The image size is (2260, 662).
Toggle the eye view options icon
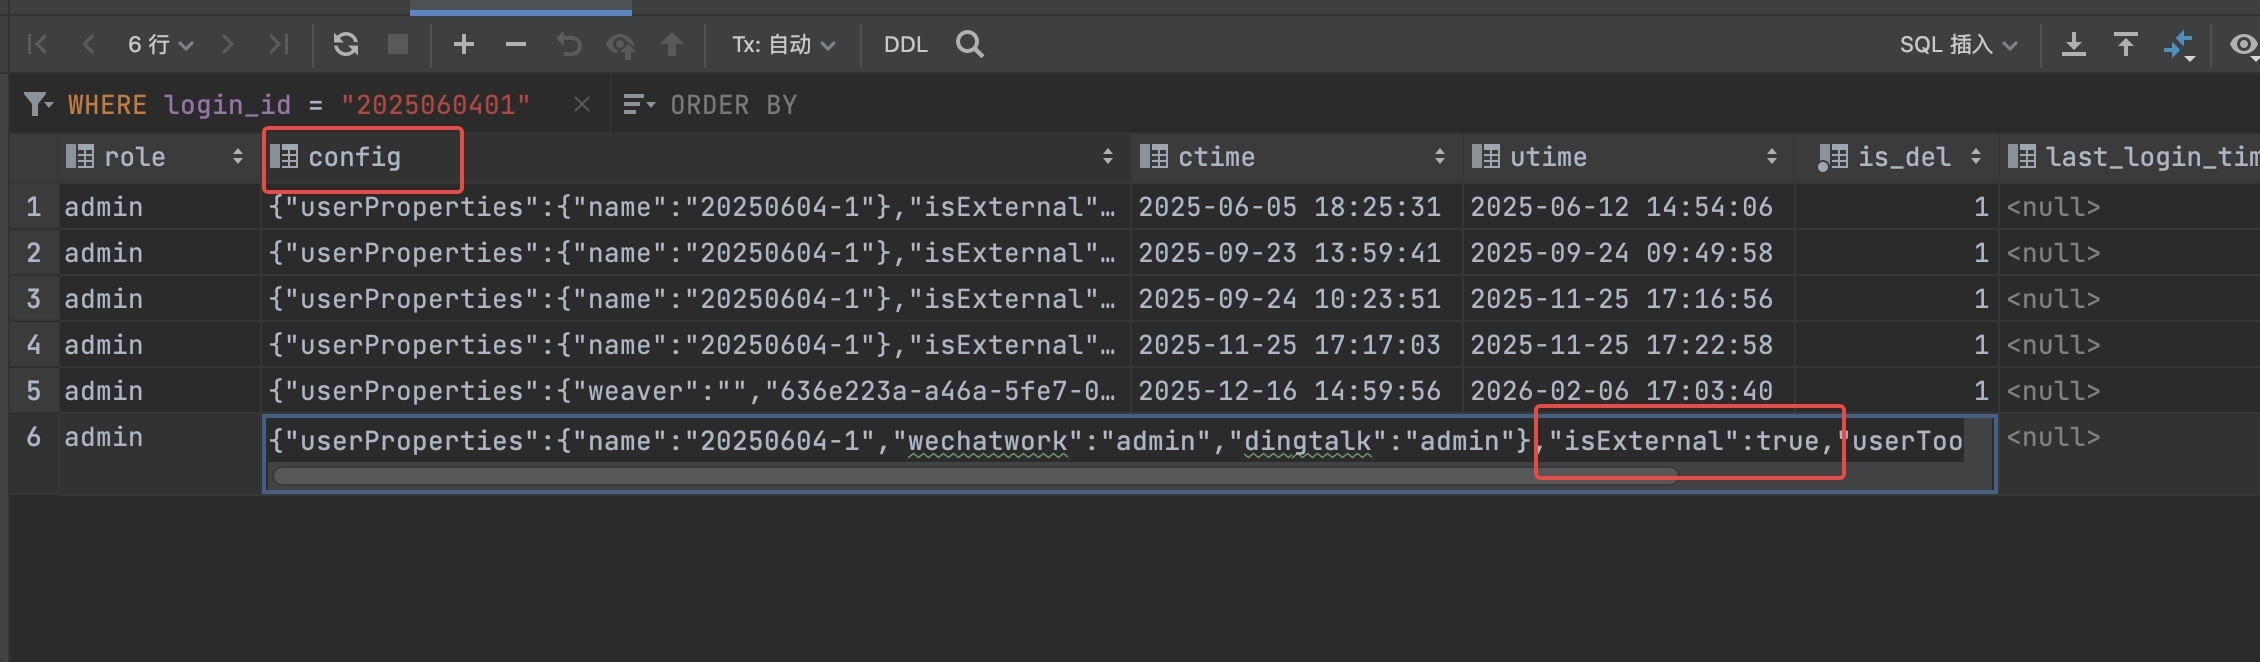tap(2243, 45)
